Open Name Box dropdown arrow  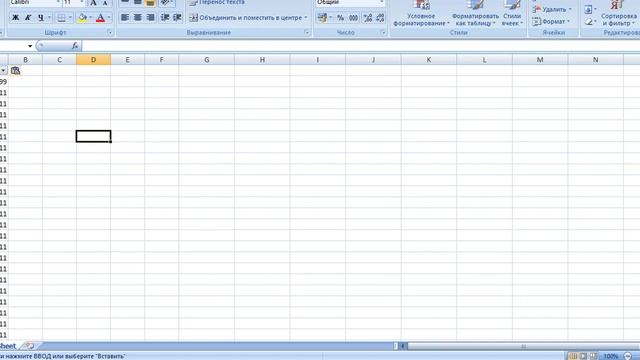coord(30,46)
